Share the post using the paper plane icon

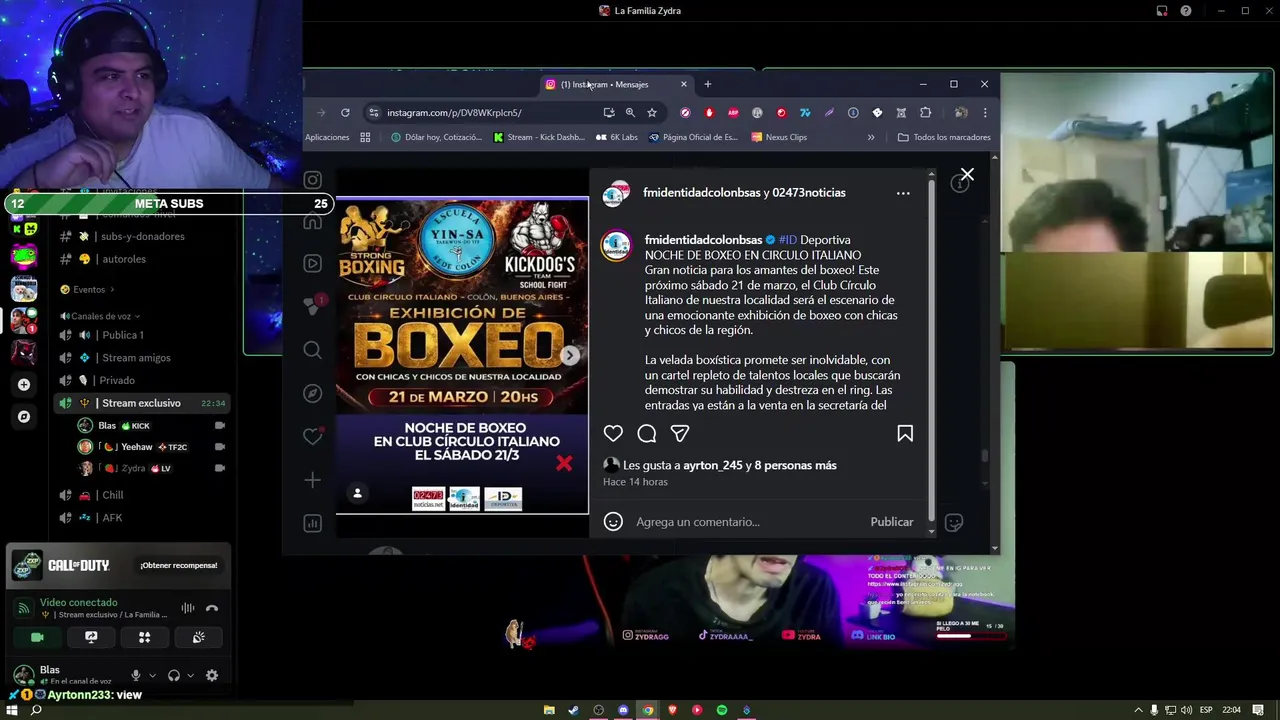[x=680, y=433]
